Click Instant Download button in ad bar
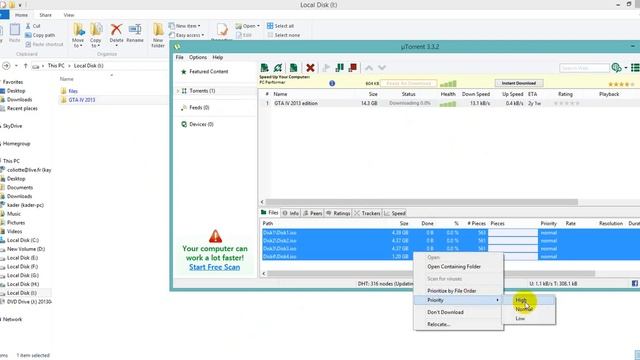This screenshot has width=640, height=360. 518,83
